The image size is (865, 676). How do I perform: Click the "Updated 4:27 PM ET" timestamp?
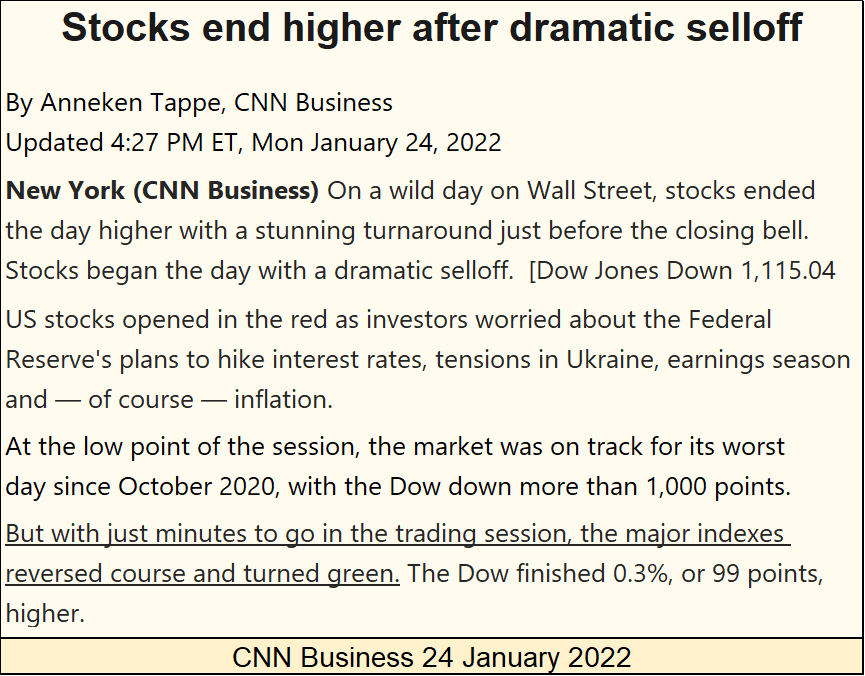[x=124, y=142]
